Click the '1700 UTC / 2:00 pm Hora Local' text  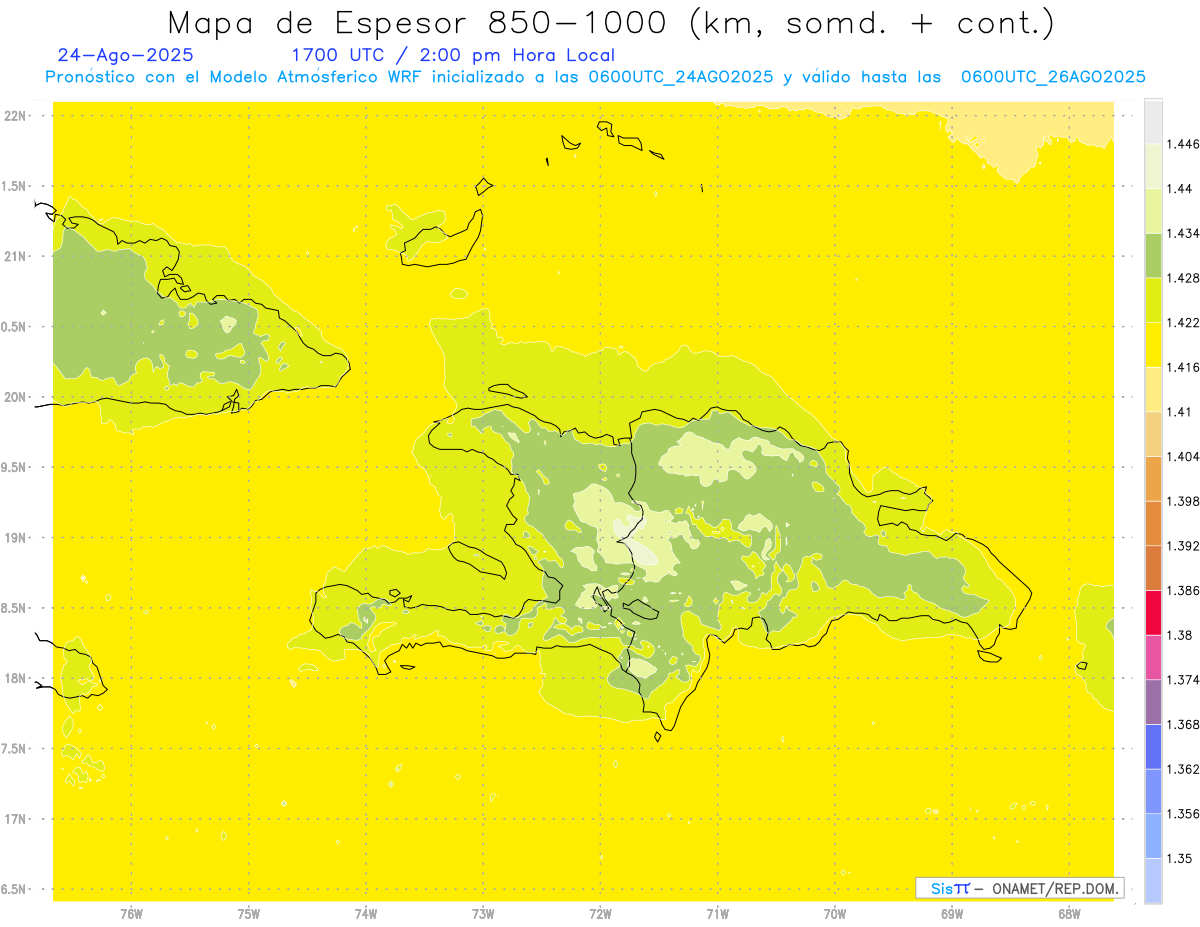click(453, 55)
